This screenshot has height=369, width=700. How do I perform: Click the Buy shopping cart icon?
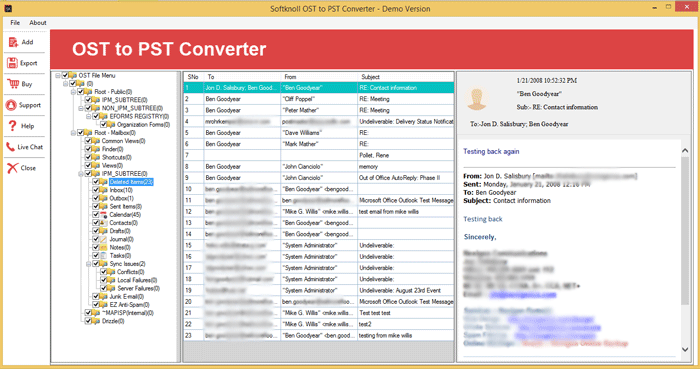13,84
